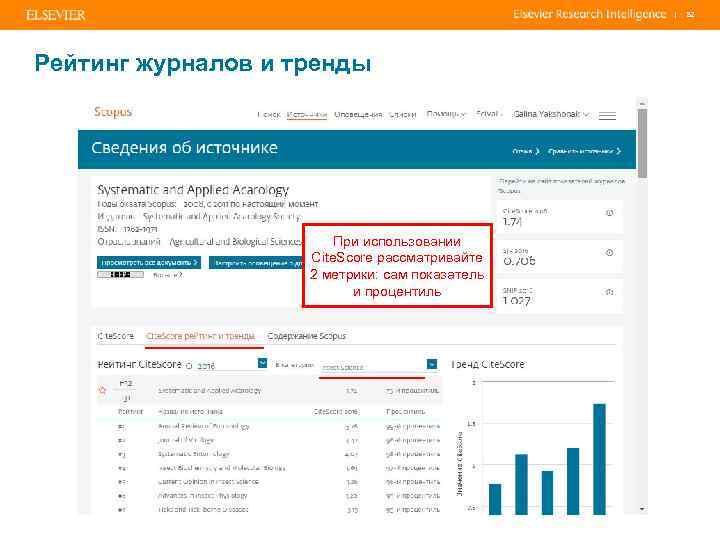Click the scrollbar down arrow
The width and height of the screenshot is (720, 540).
[642, 509]
